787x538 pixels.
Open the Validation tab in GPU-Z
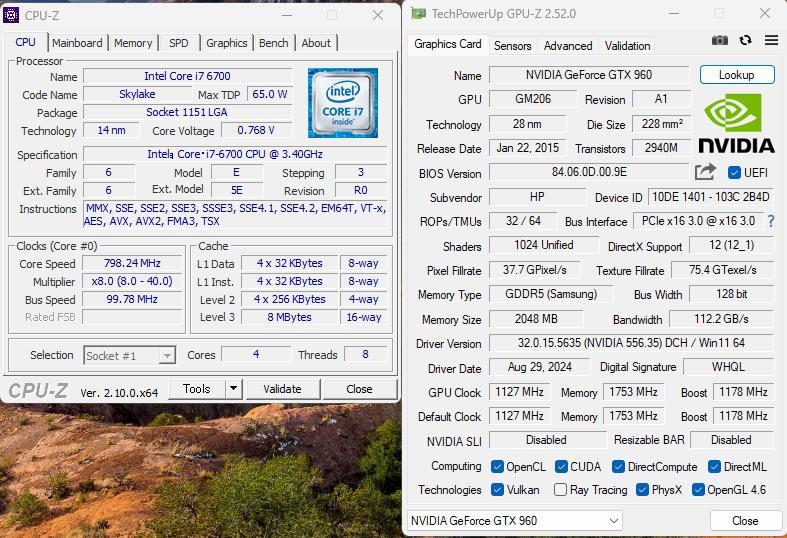tap(627, 46)
